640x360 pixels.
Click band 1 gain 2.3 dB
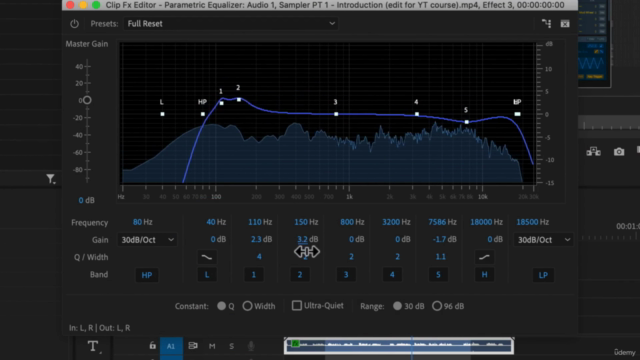click(261, 240)
